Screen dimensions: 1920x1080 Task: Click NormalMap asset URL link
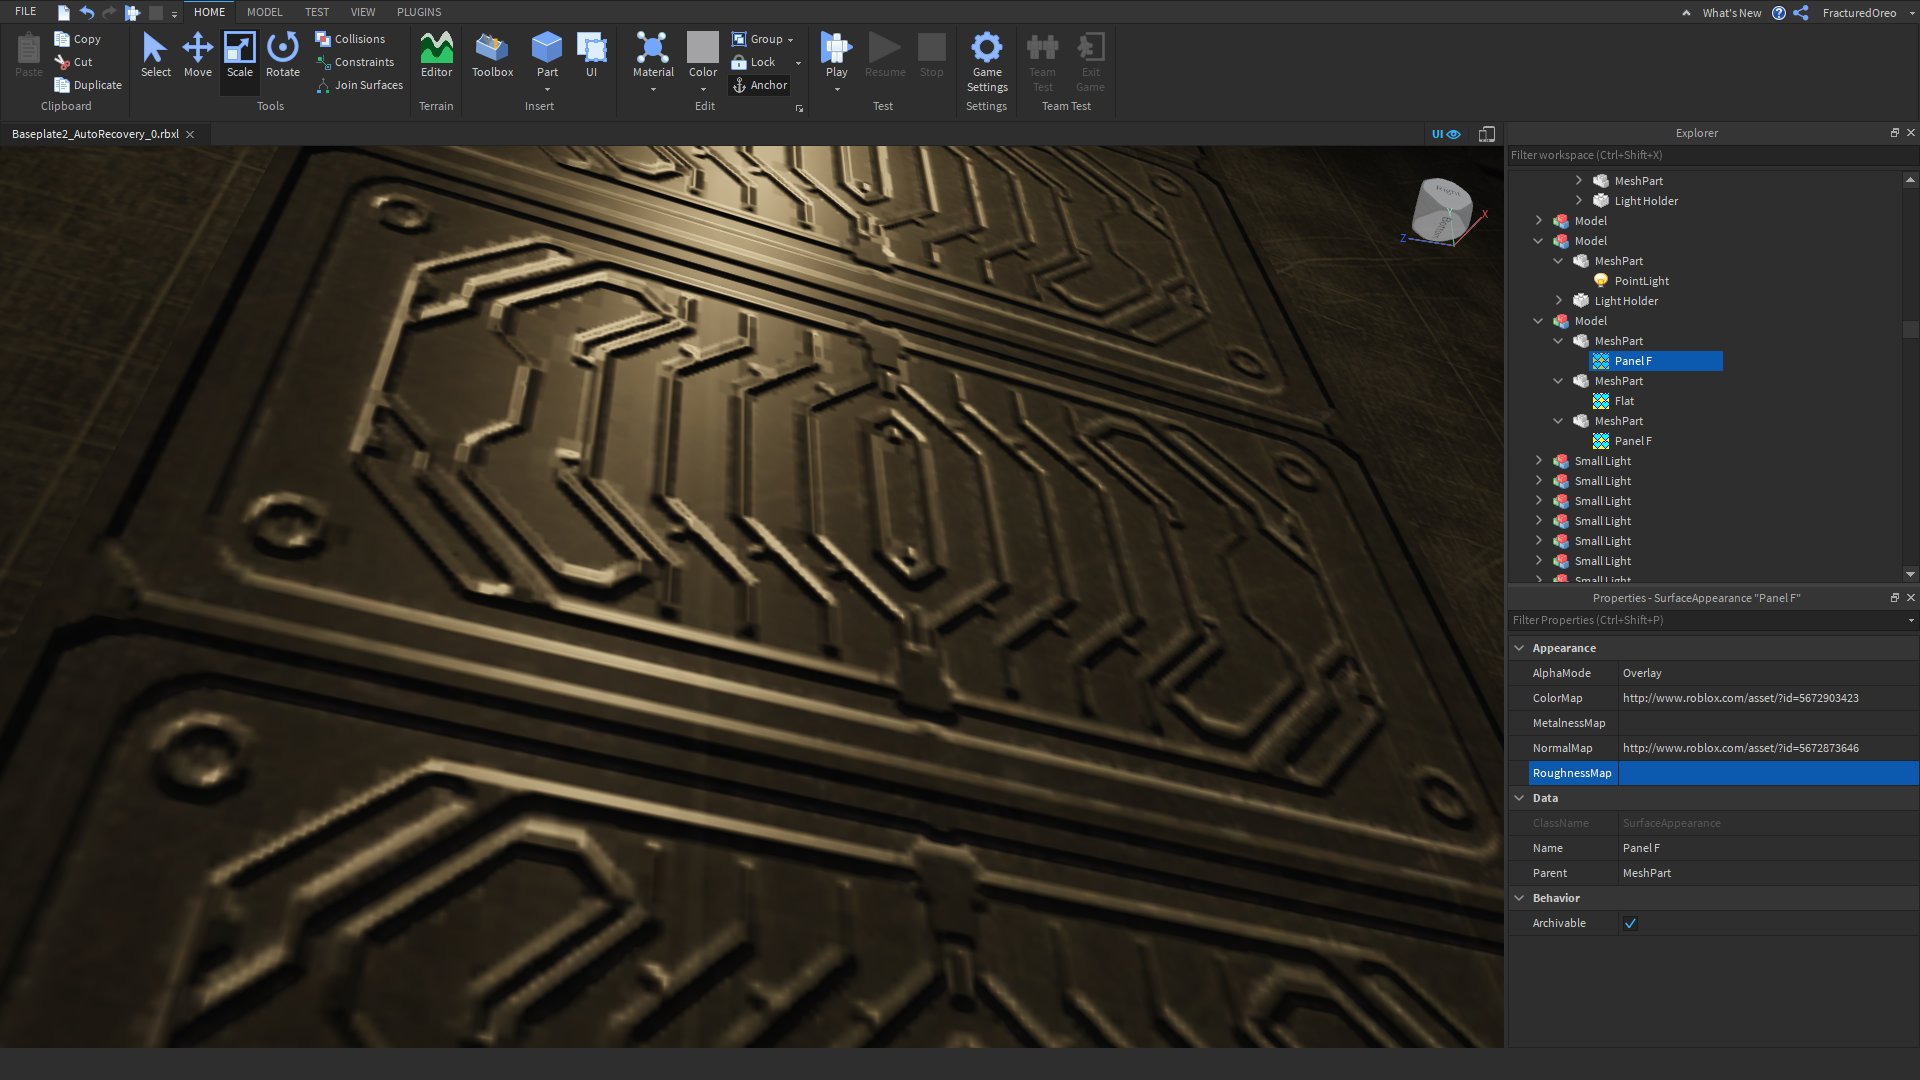pos(1741,748)
